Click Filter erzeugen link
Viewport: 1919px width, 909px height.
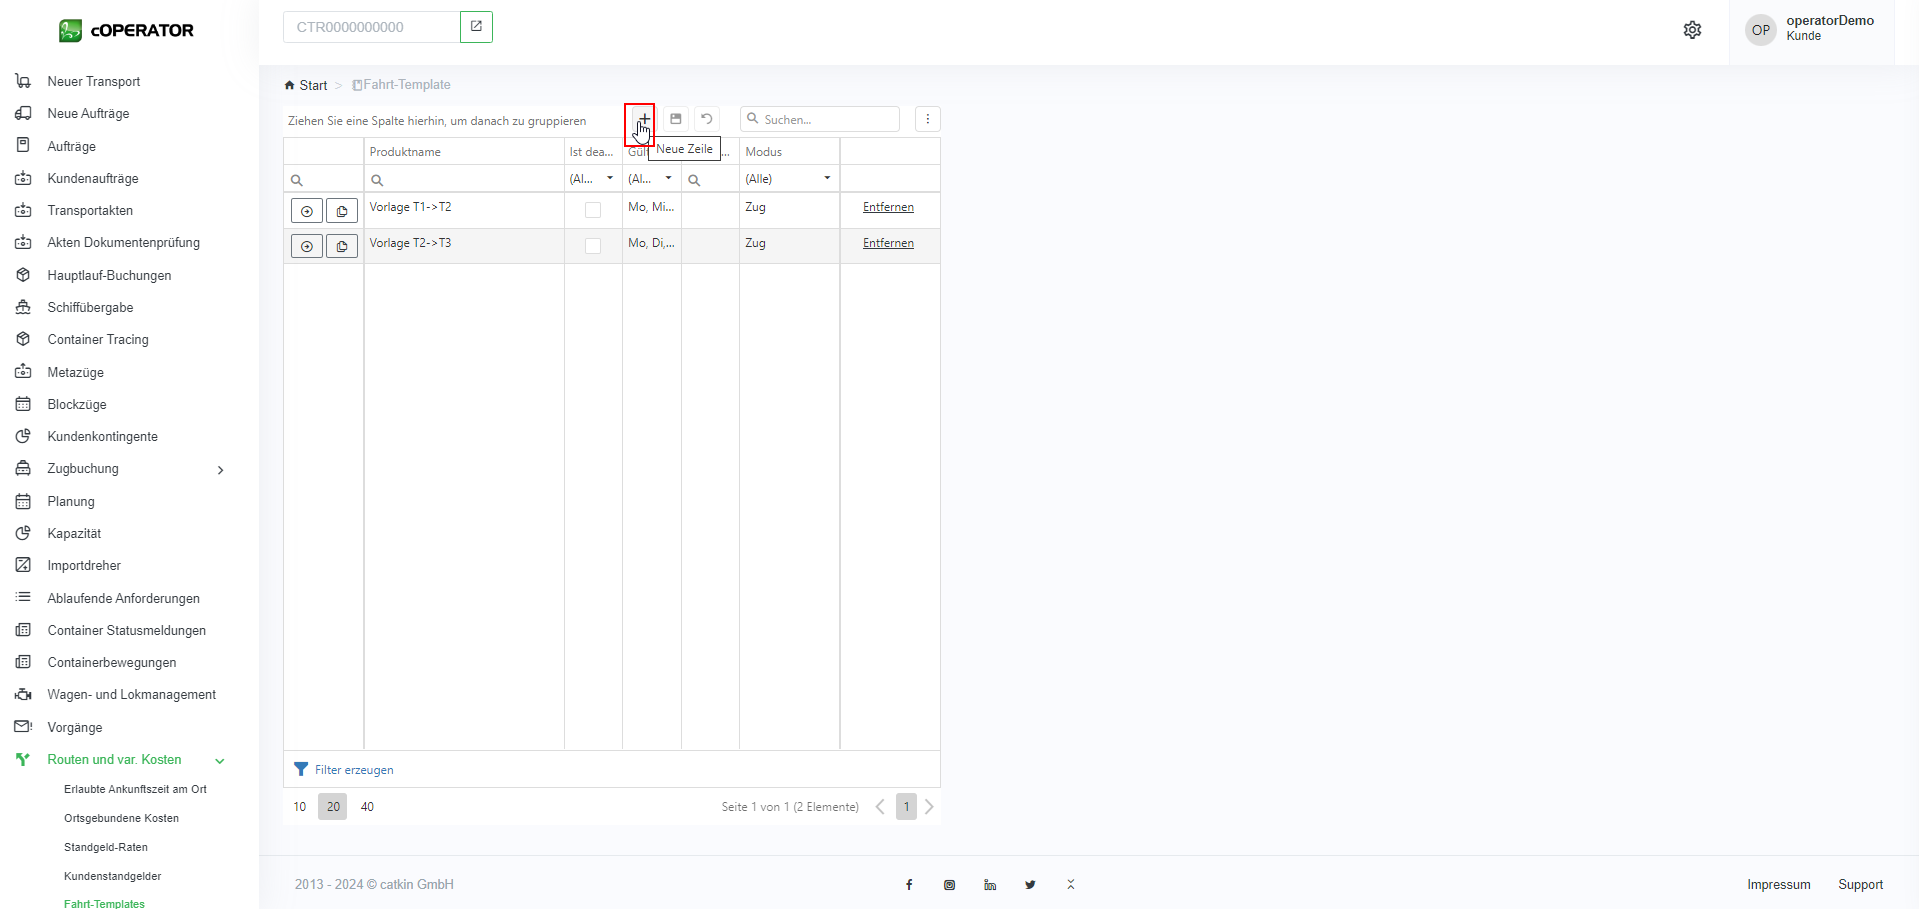(354, 770)
